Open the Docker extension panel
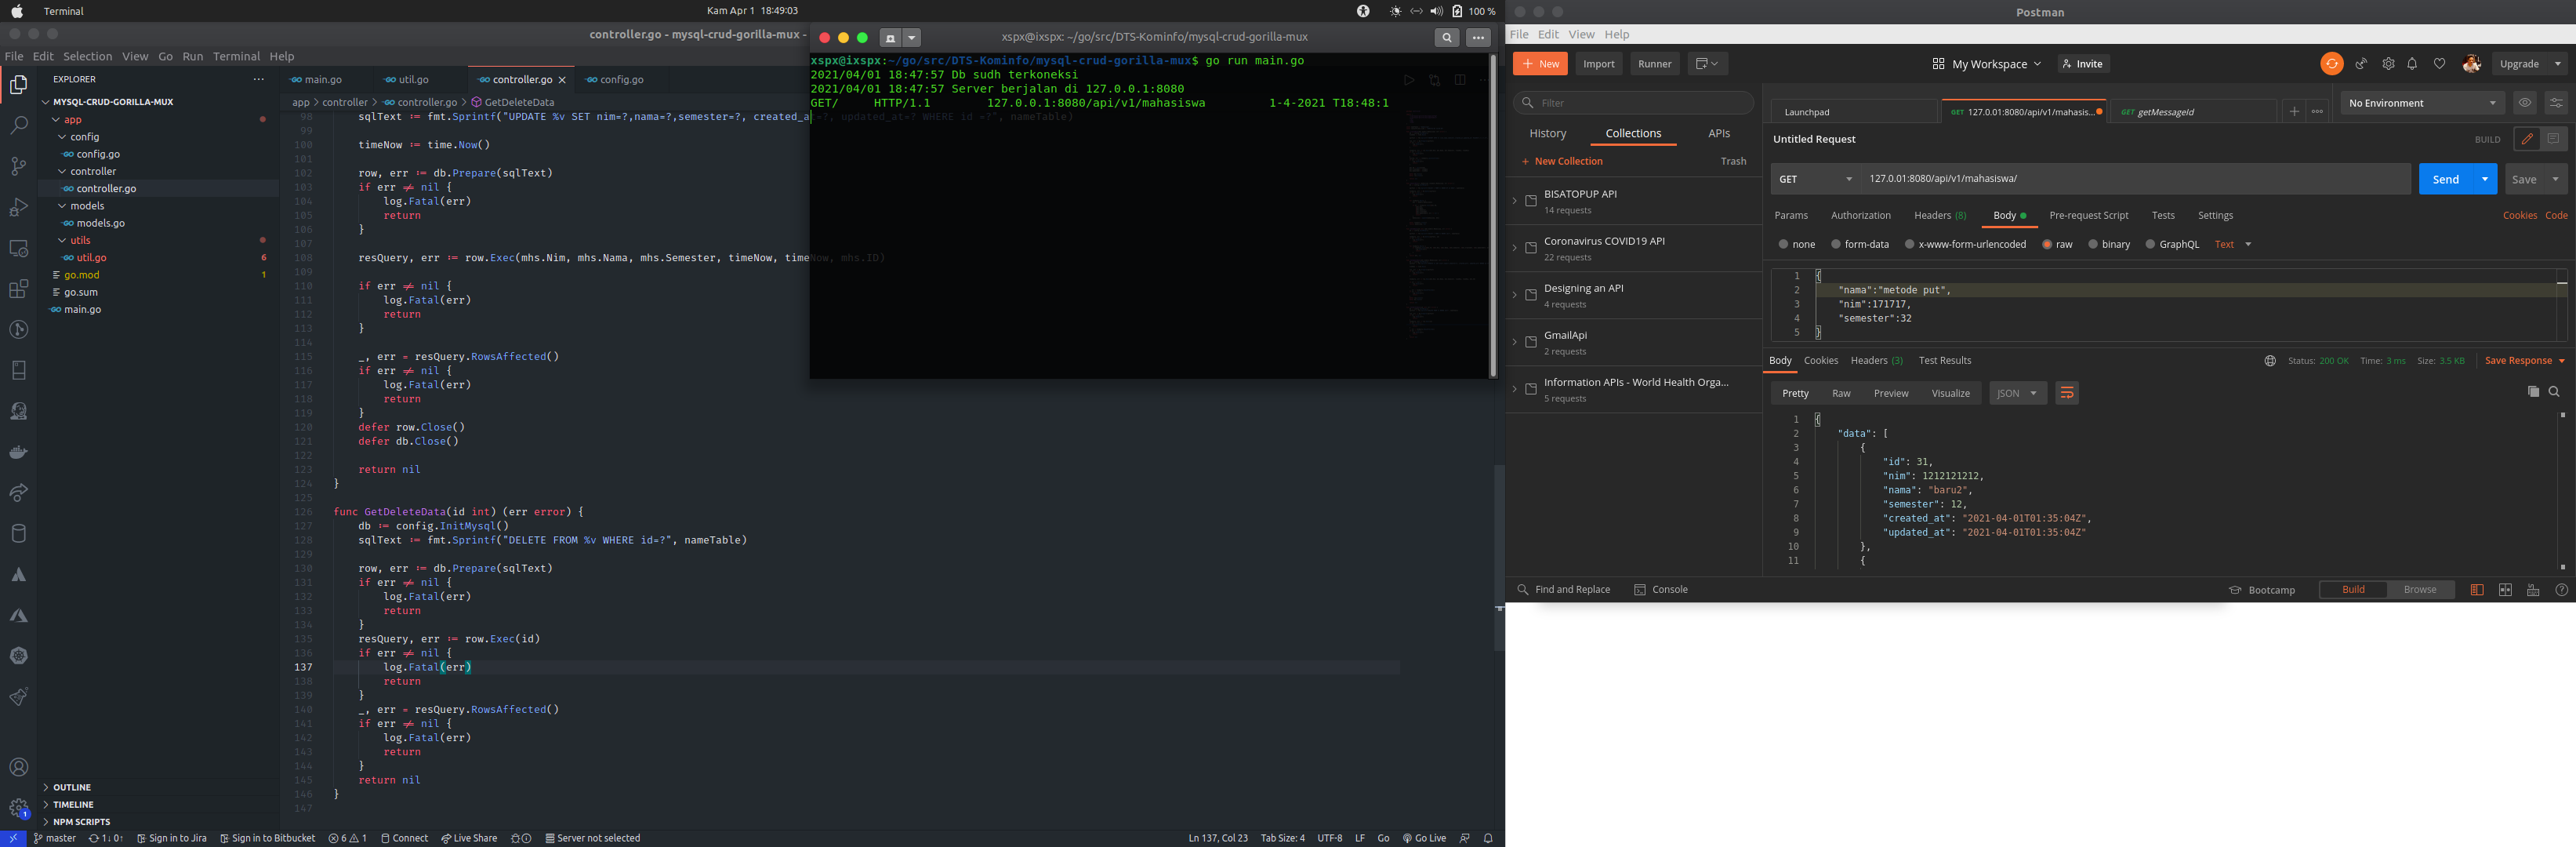Viewport: 2576px width, 847px height. (x=18, y=452)
